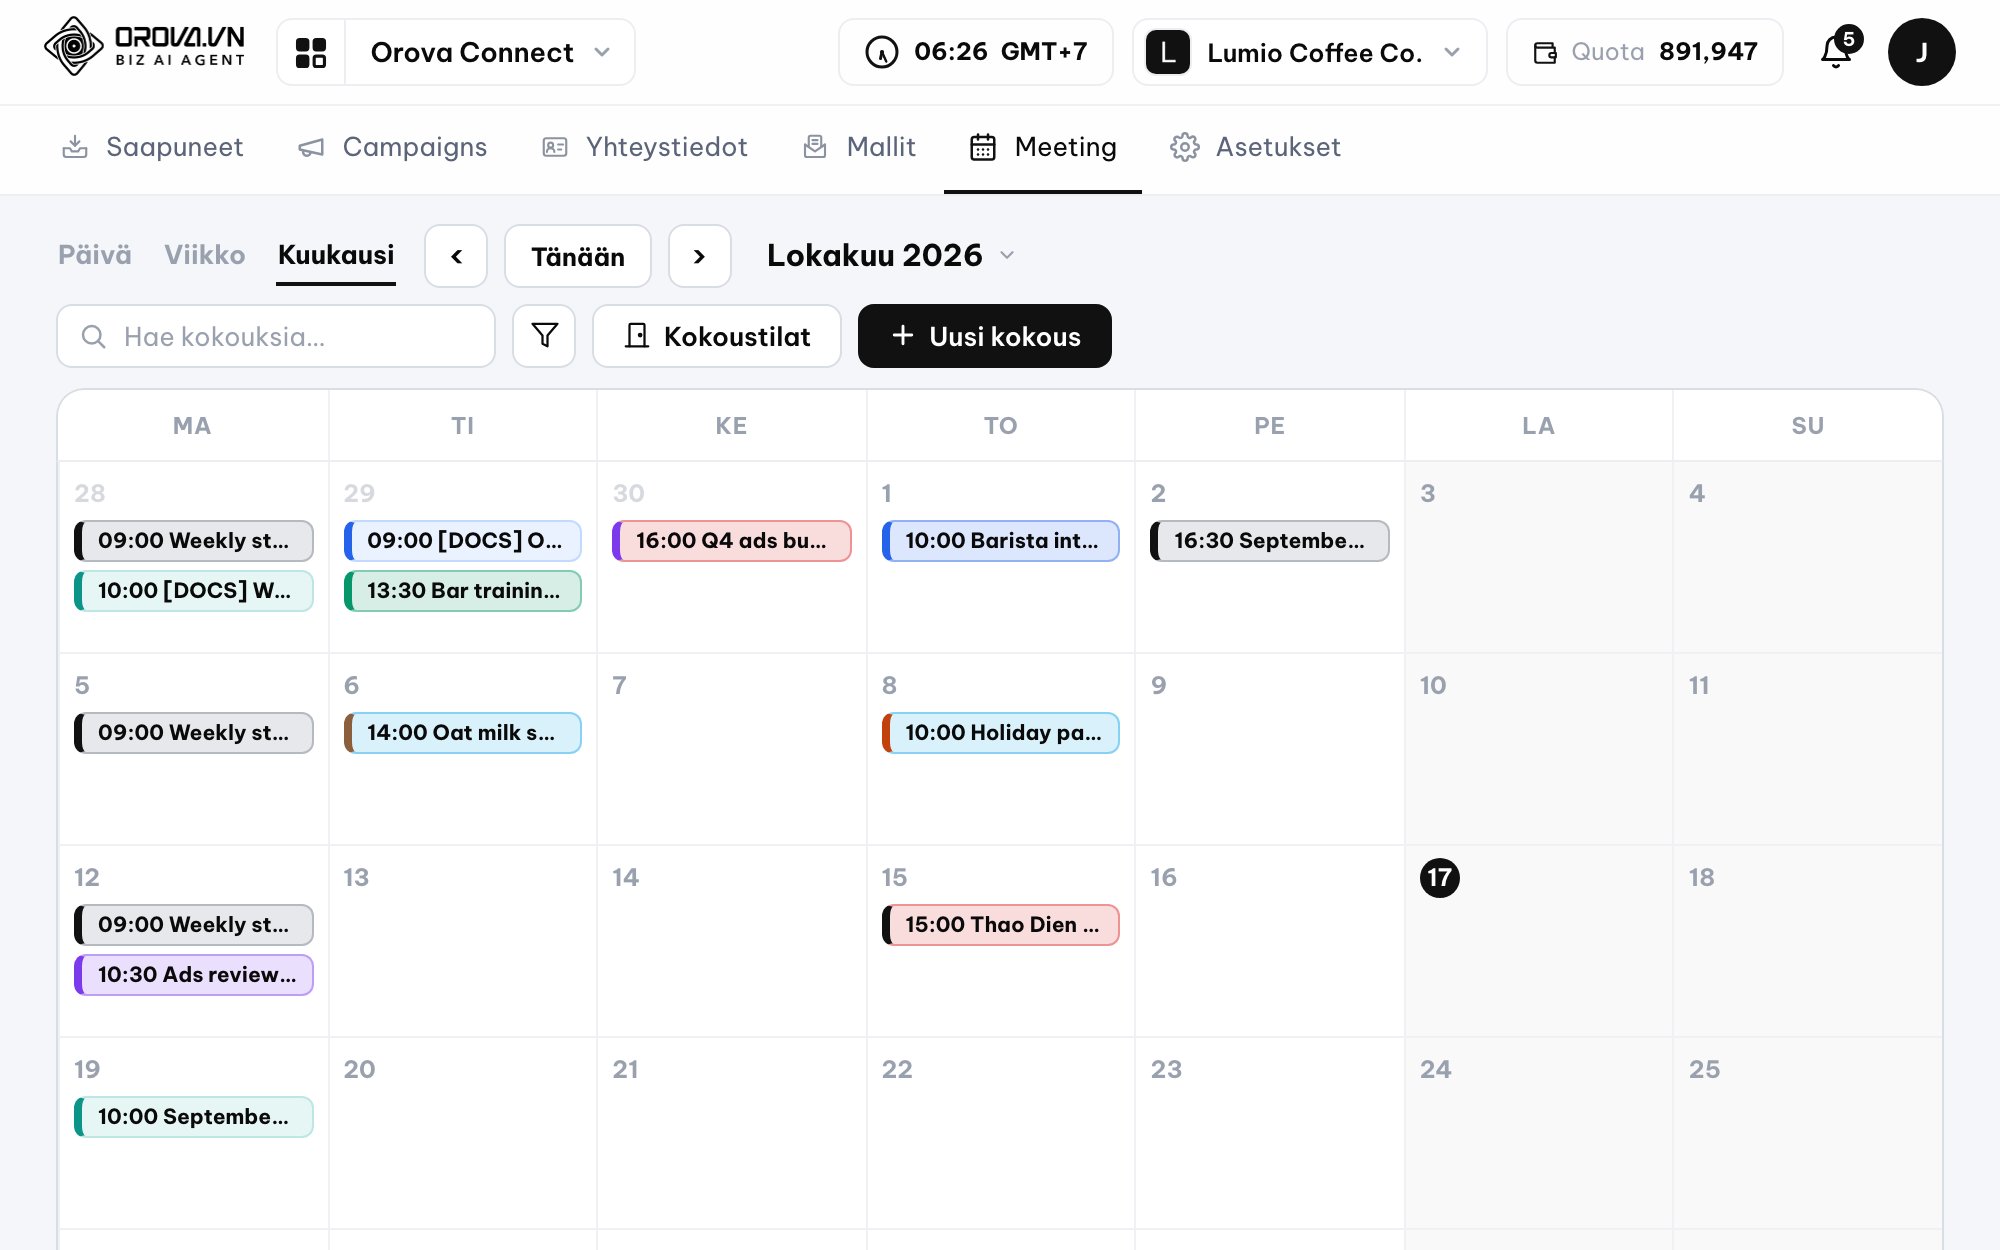The image size is (2000, 1250).
Task: Open the Asetukset tab
Action: pos(1255,147)
